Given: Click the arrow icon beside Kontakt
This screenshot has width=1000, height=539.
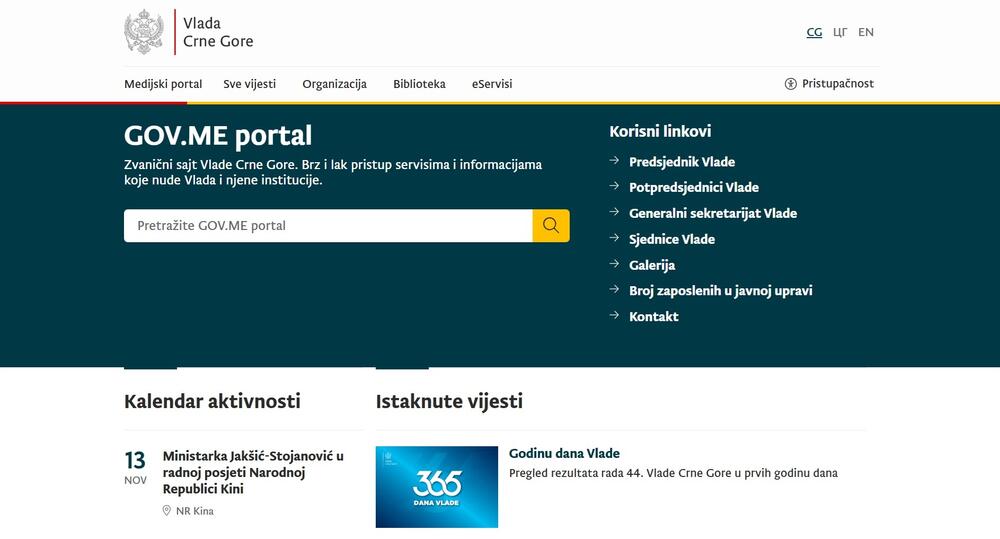Looking at the screenshot, I should (x=614, y=315).
